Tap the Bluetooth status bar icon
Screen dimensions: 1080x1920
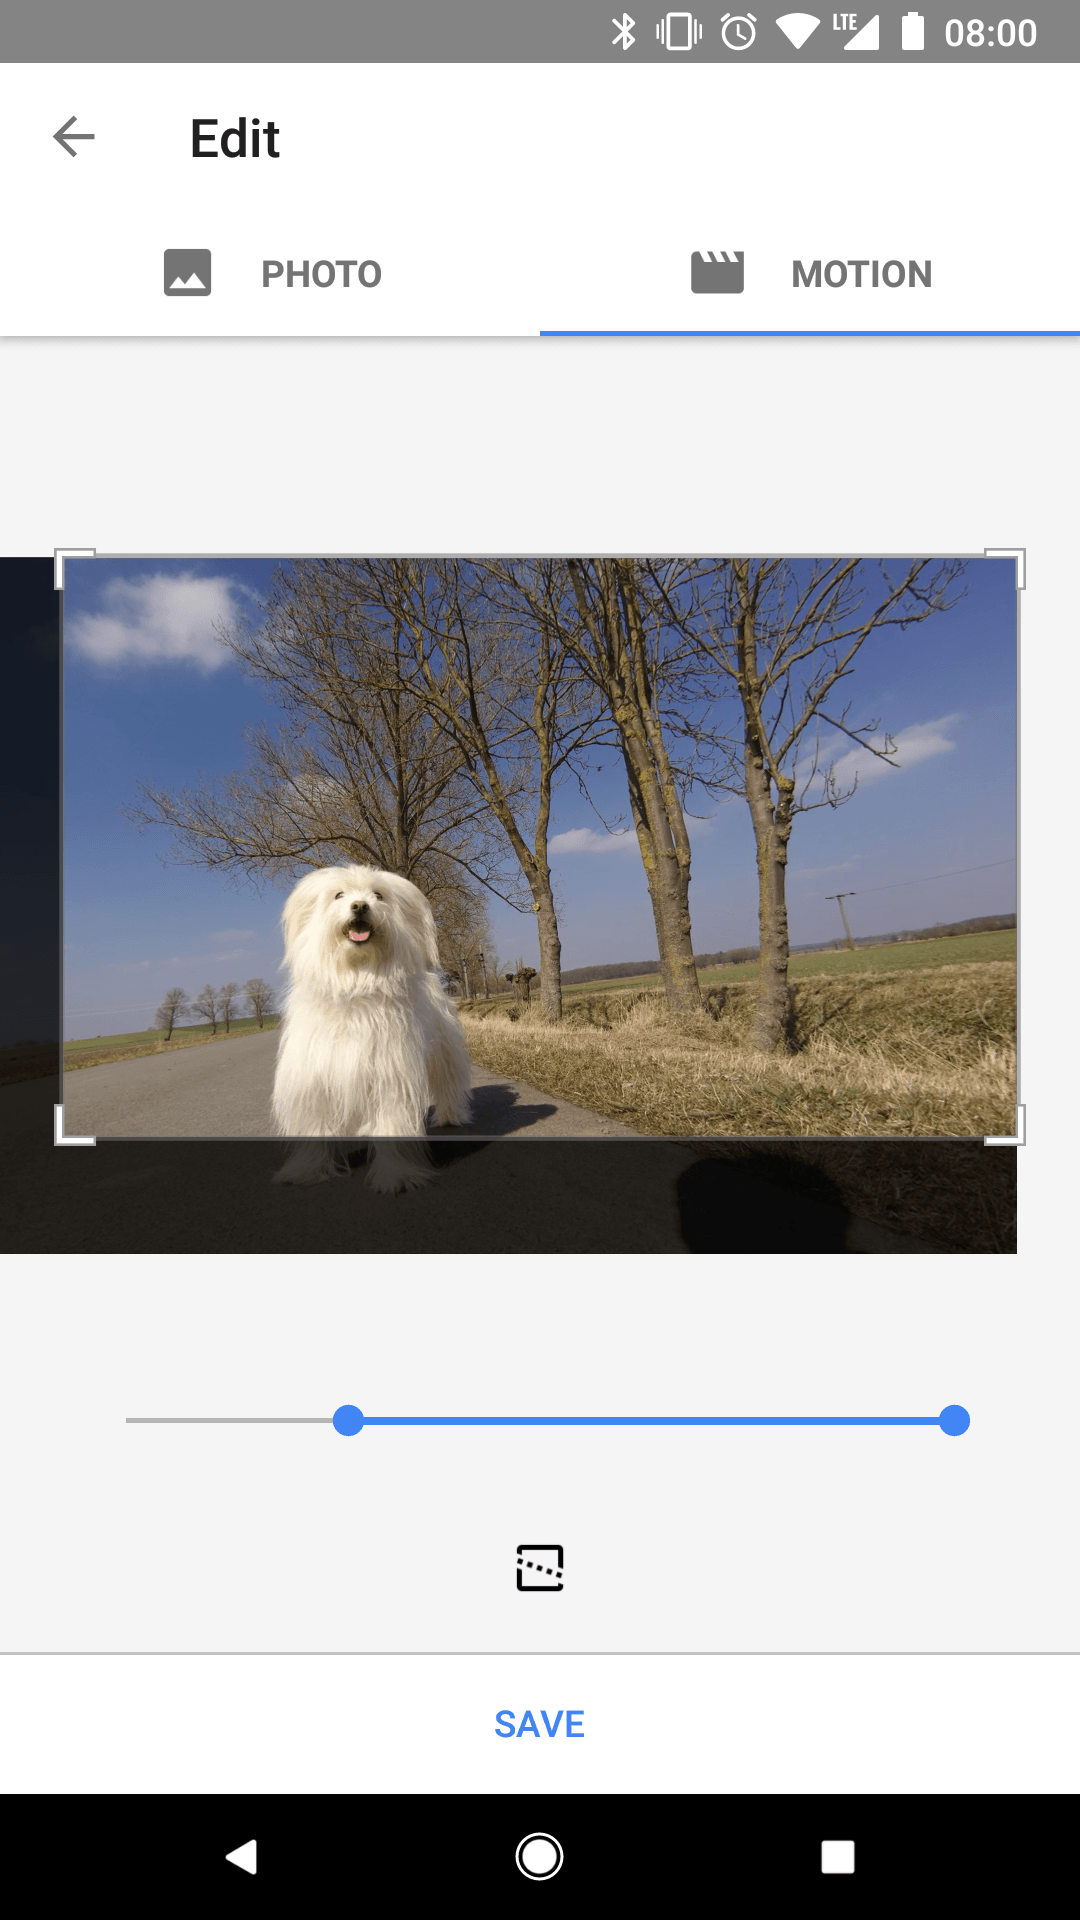(624, 32)
